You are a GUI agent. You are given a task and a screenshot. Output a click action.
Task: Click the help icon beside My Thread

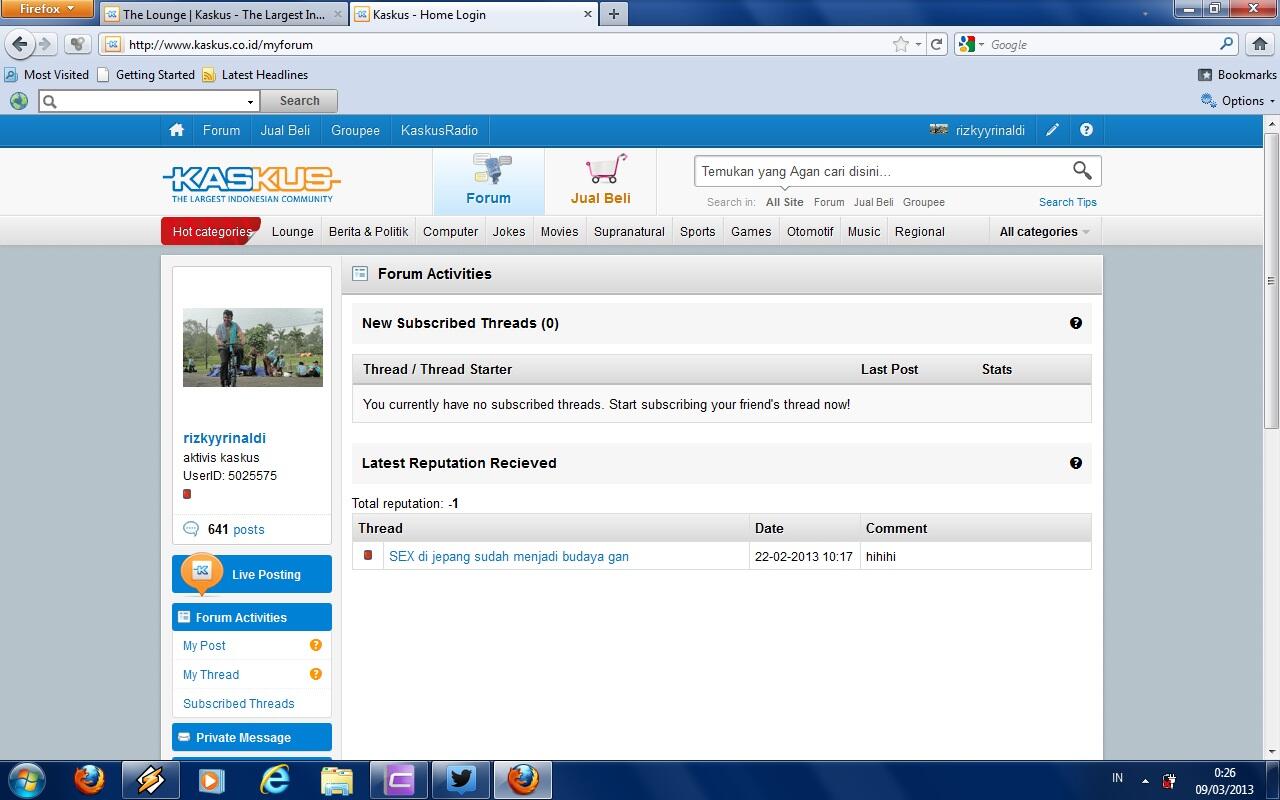tap(316, 674)
